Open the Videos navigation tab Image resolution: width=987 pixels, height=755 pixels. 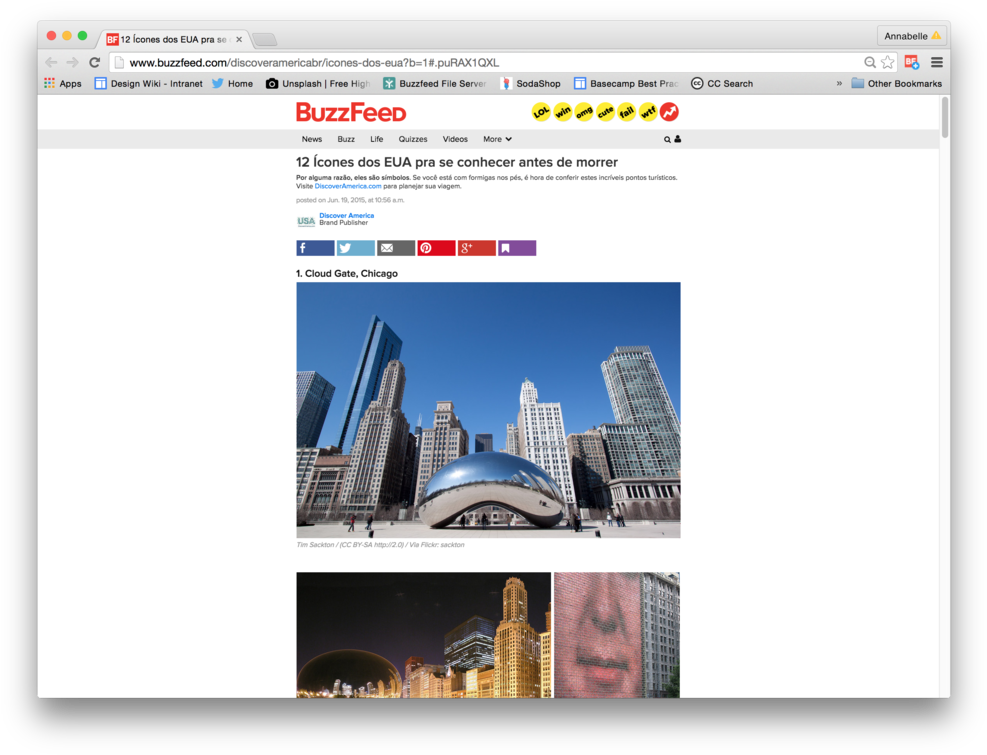coord(455,139)
